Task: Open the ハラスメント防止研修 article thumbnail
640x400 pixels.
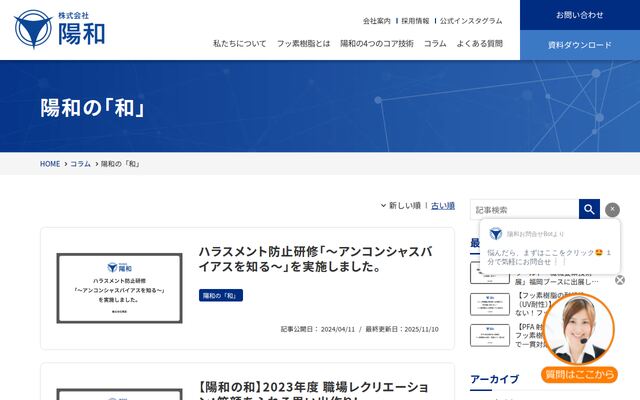Action: click(120, 288)
